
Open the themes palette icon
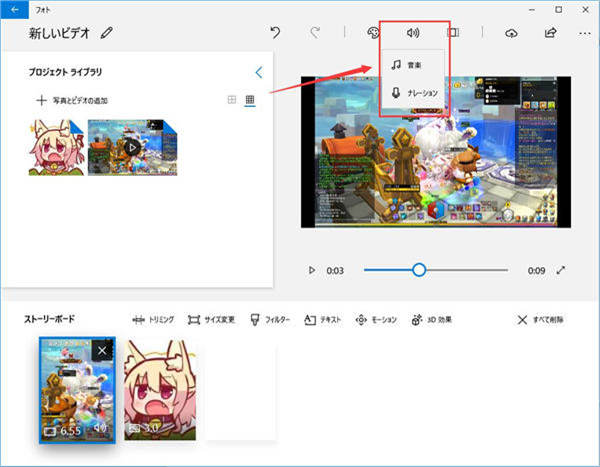tap(373, 33)
